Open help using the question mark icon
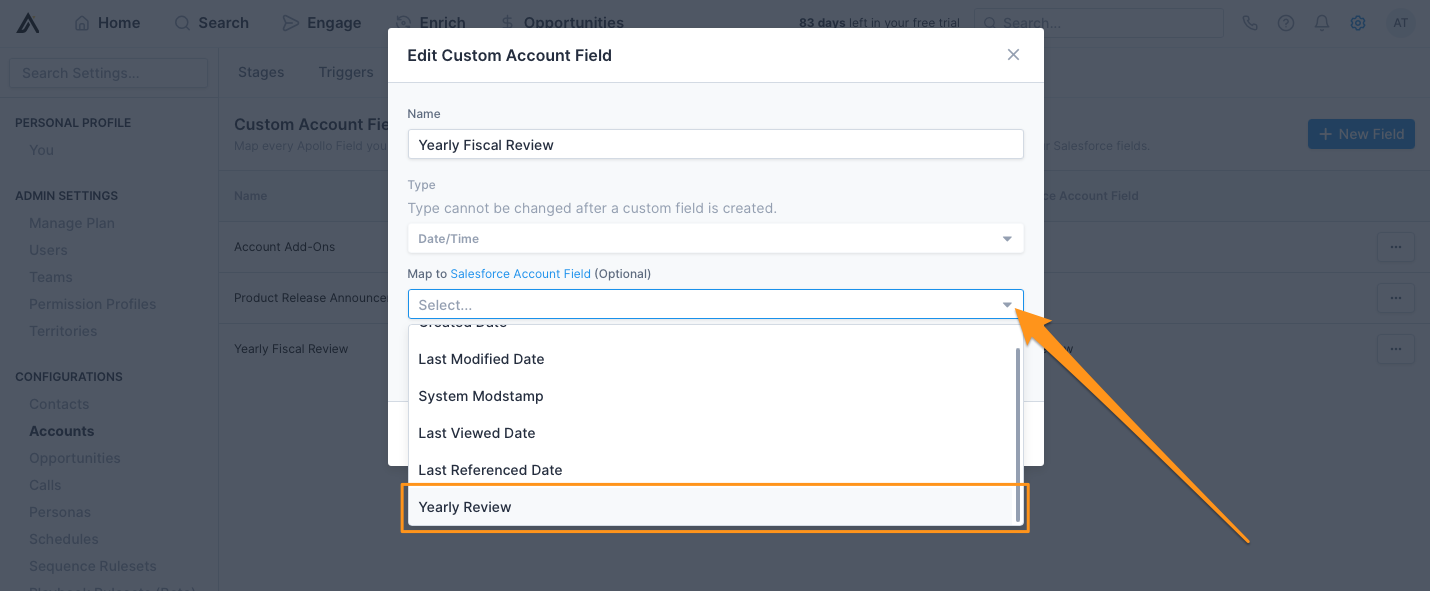 pos(1285,22)
